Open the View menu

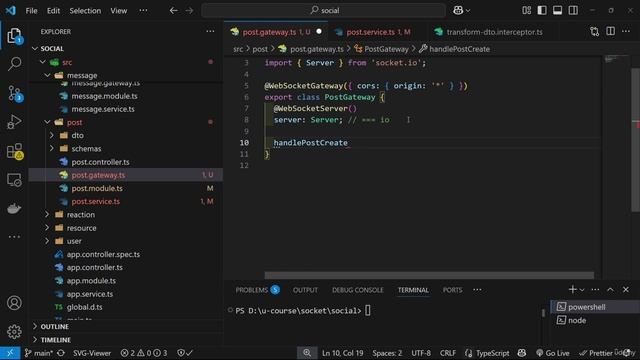point(119,11)
